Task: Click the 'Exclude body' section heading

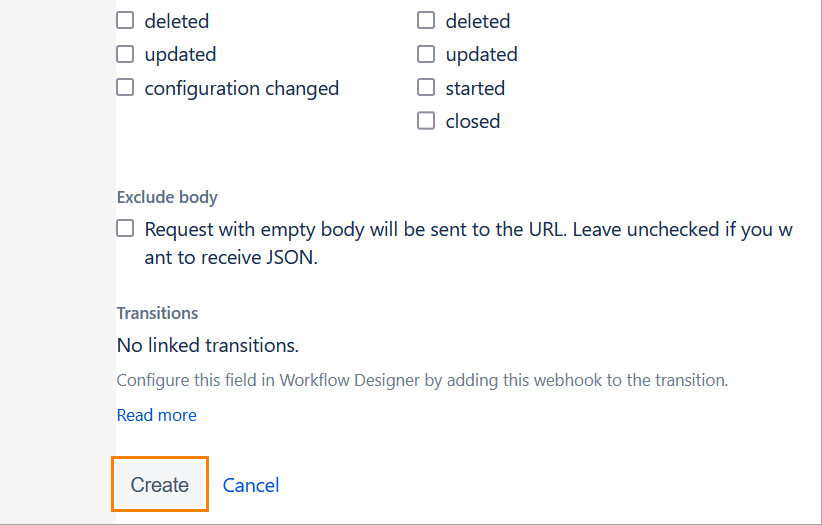Action: click(167, 197)
